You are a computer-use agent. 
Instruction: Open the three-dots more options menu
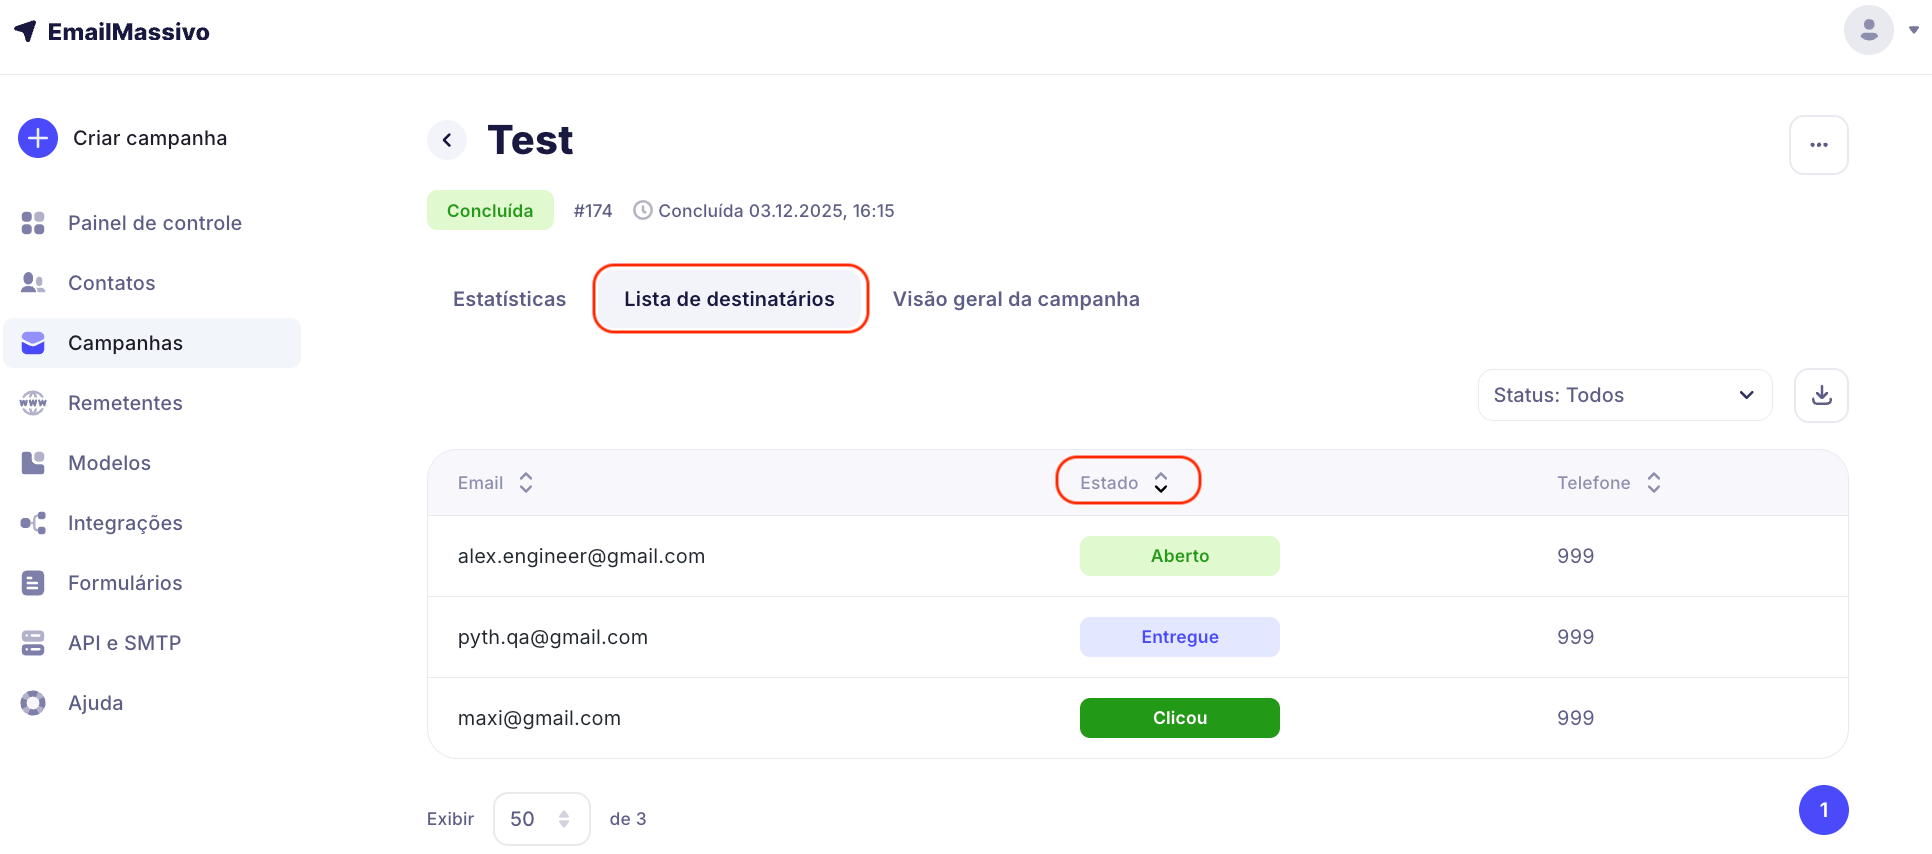[1818, 145]
